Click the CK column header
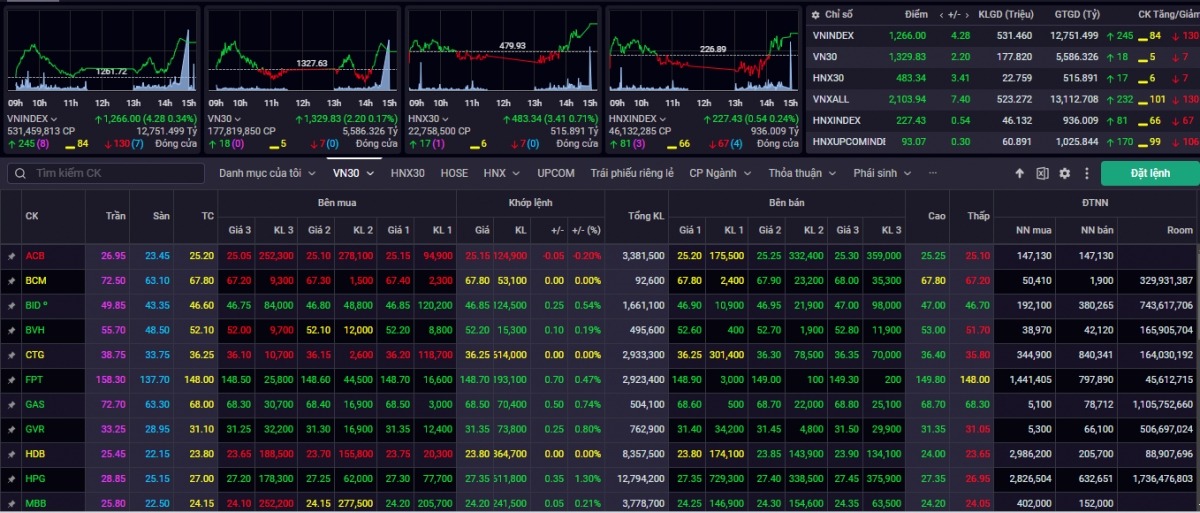 [x=32, y=215]
